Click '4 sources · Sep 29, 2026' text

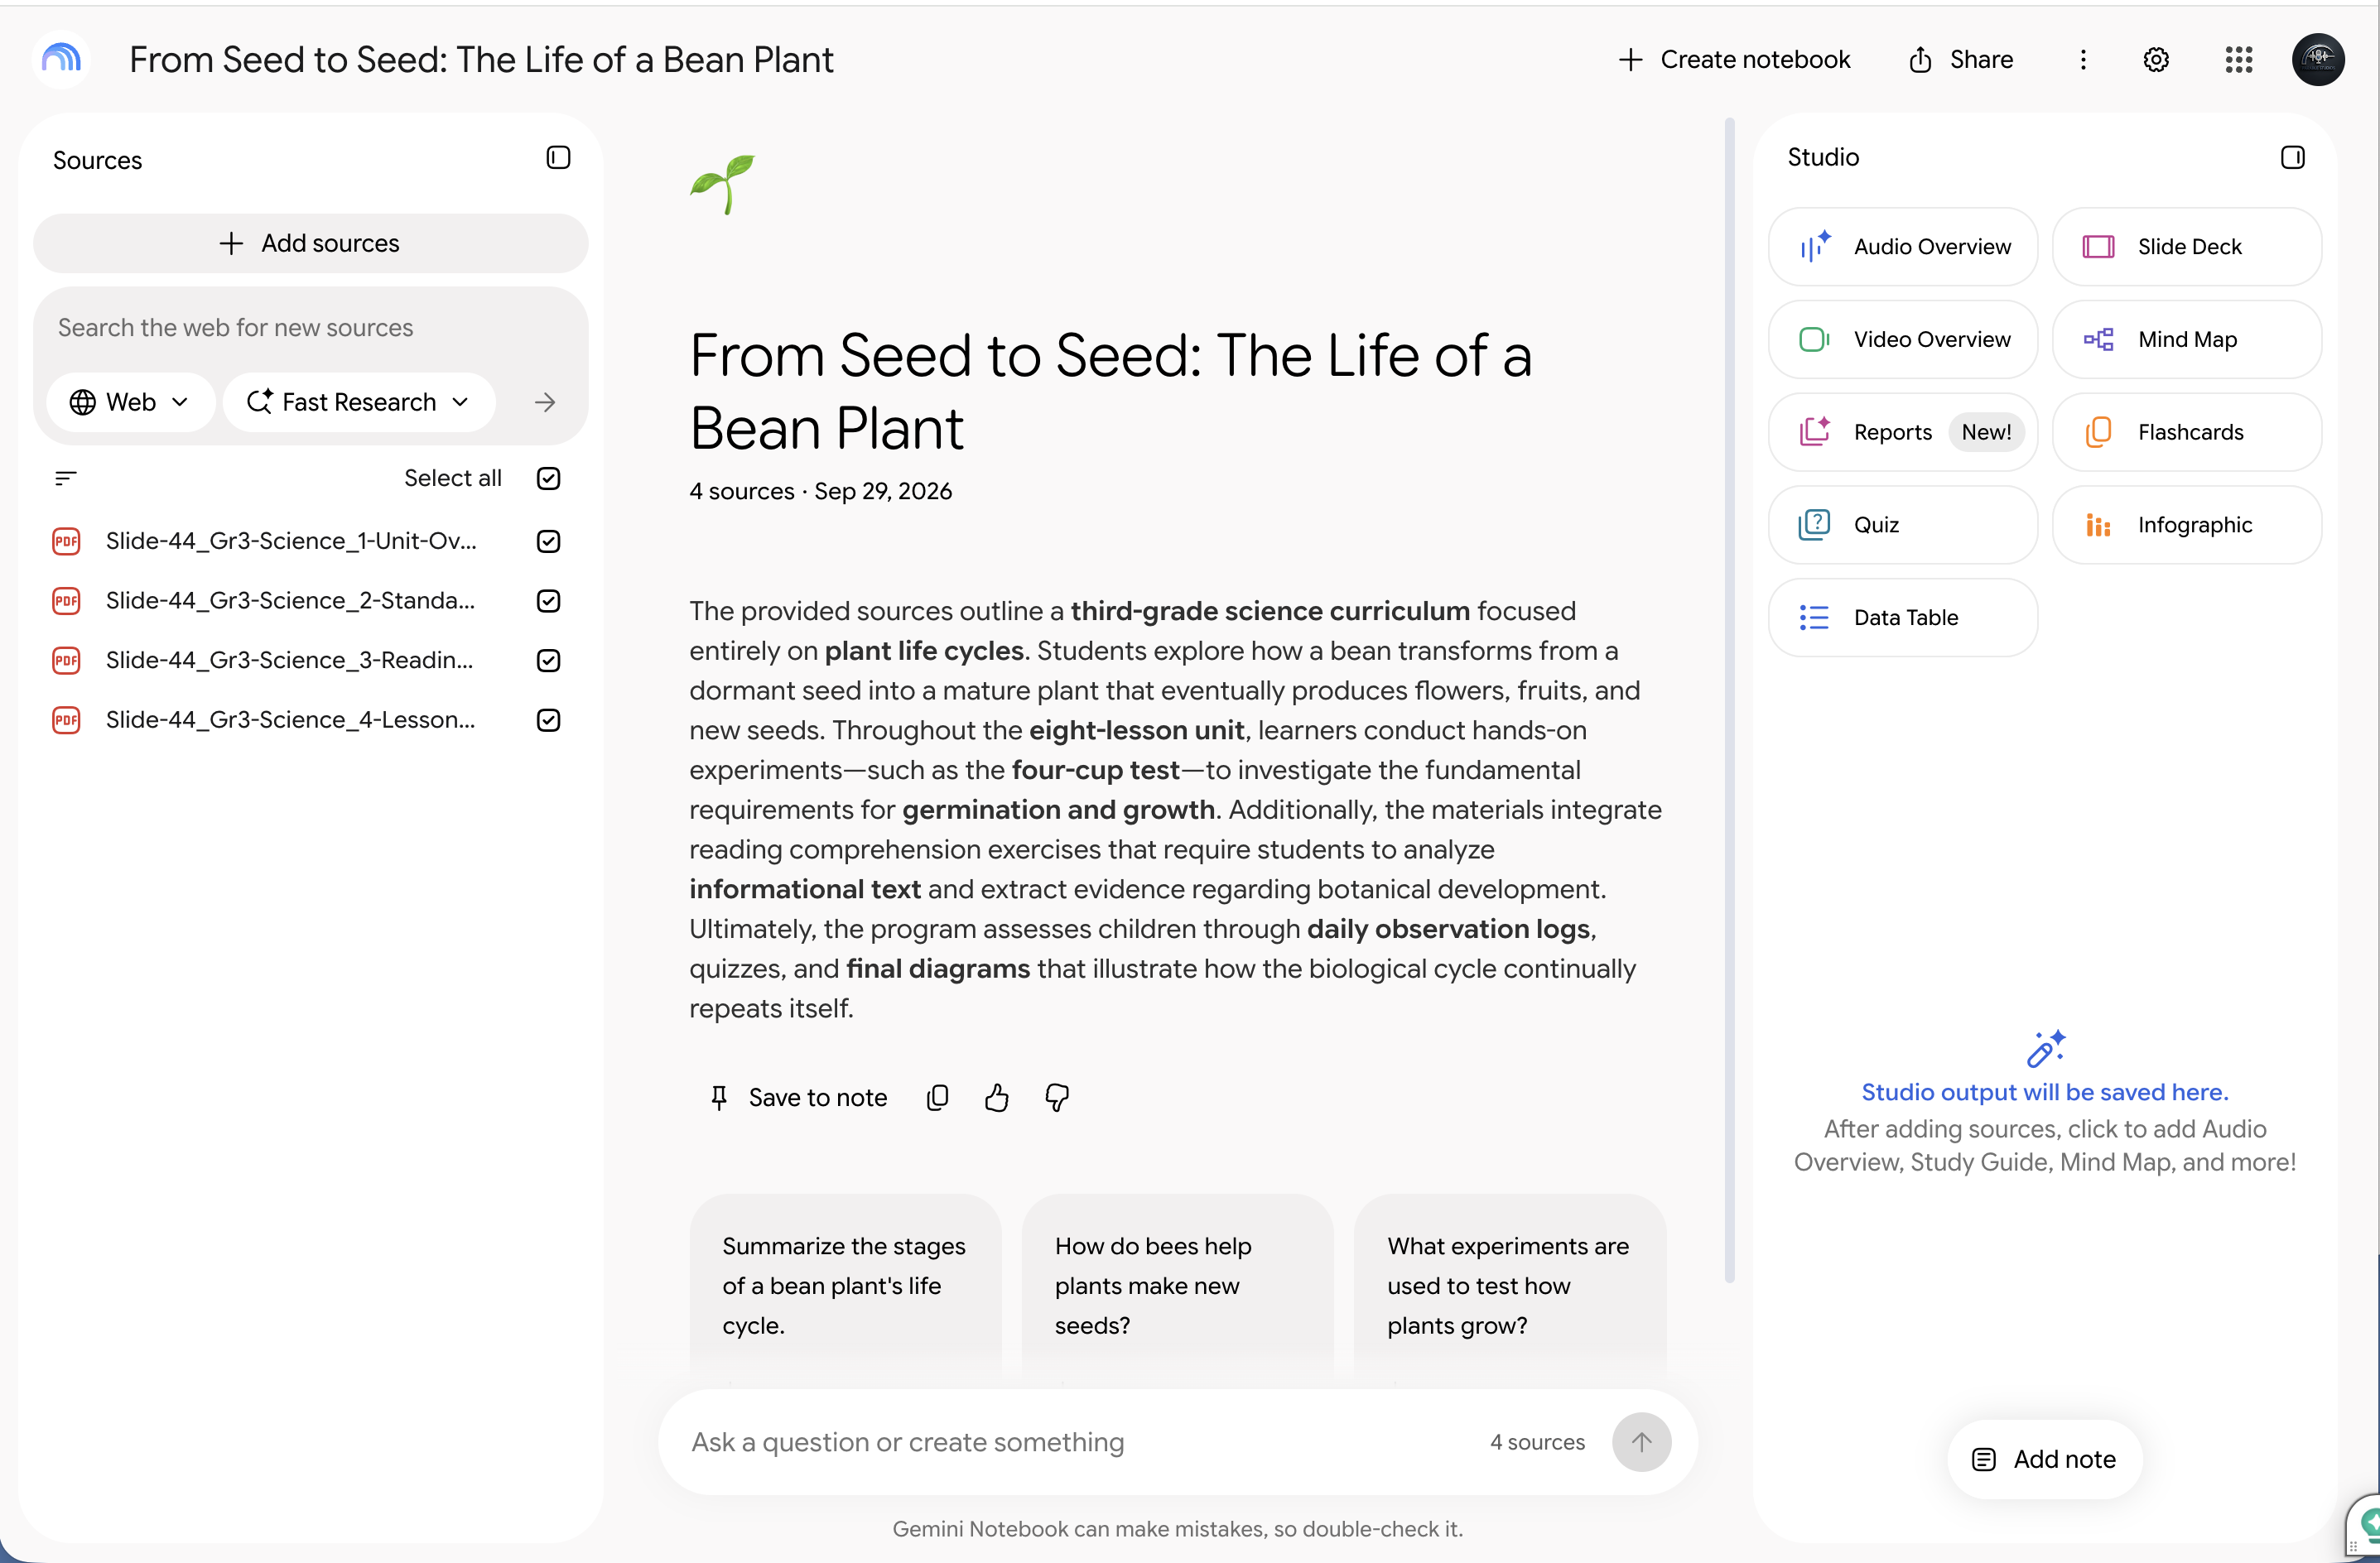pos(820,491)
